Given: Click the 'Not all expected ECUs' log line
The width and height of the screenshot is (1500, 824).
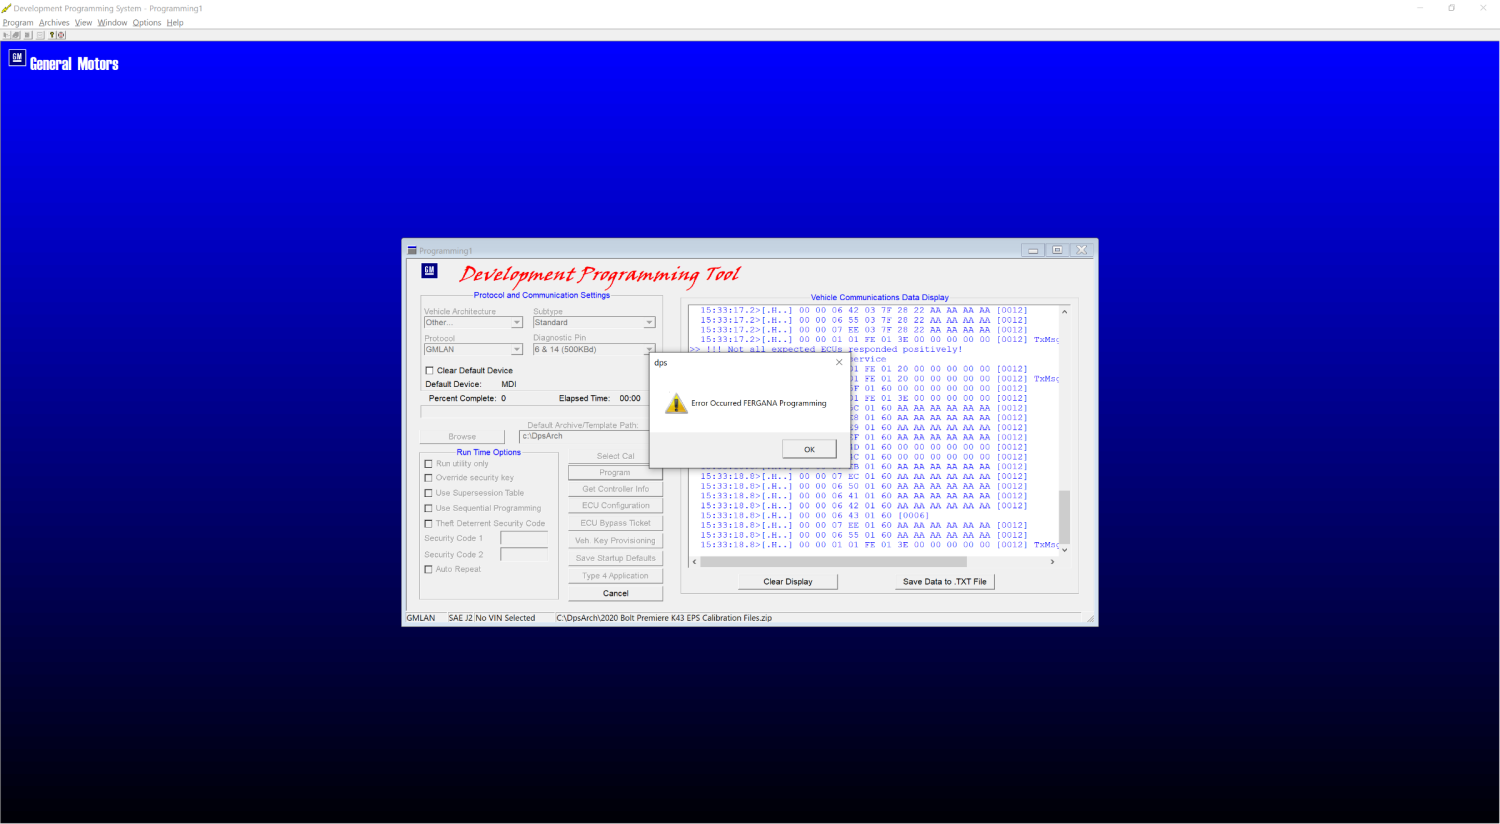Looking at the screenshot, I should tap(825, 349).
